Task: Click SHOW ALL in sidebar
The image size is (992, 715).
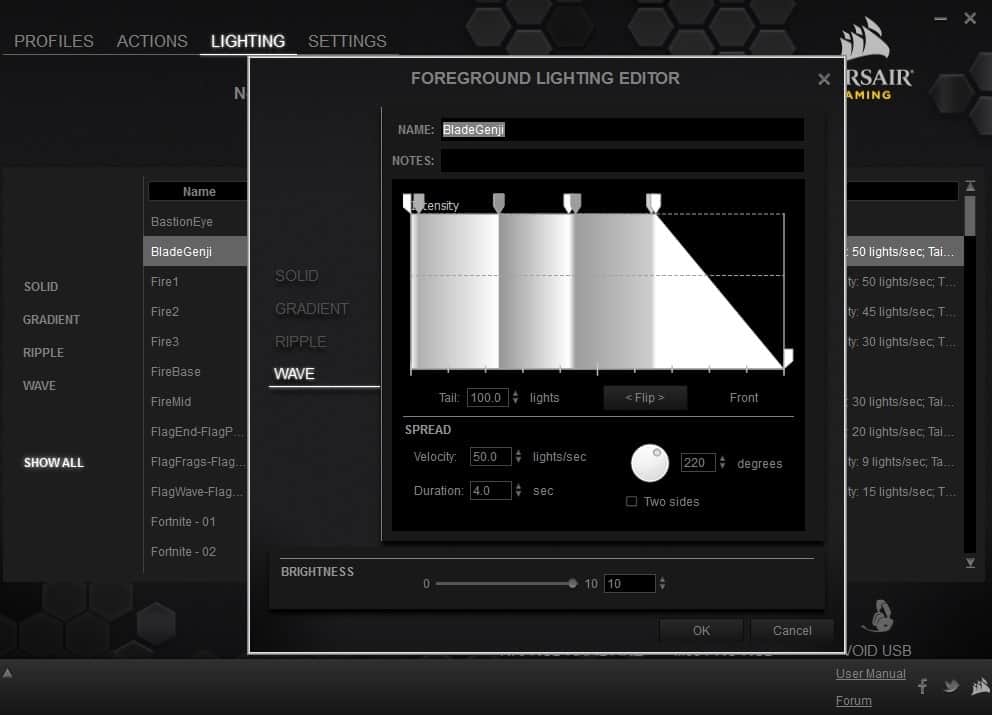Action: pyautogui.click(x=54, y=463)
